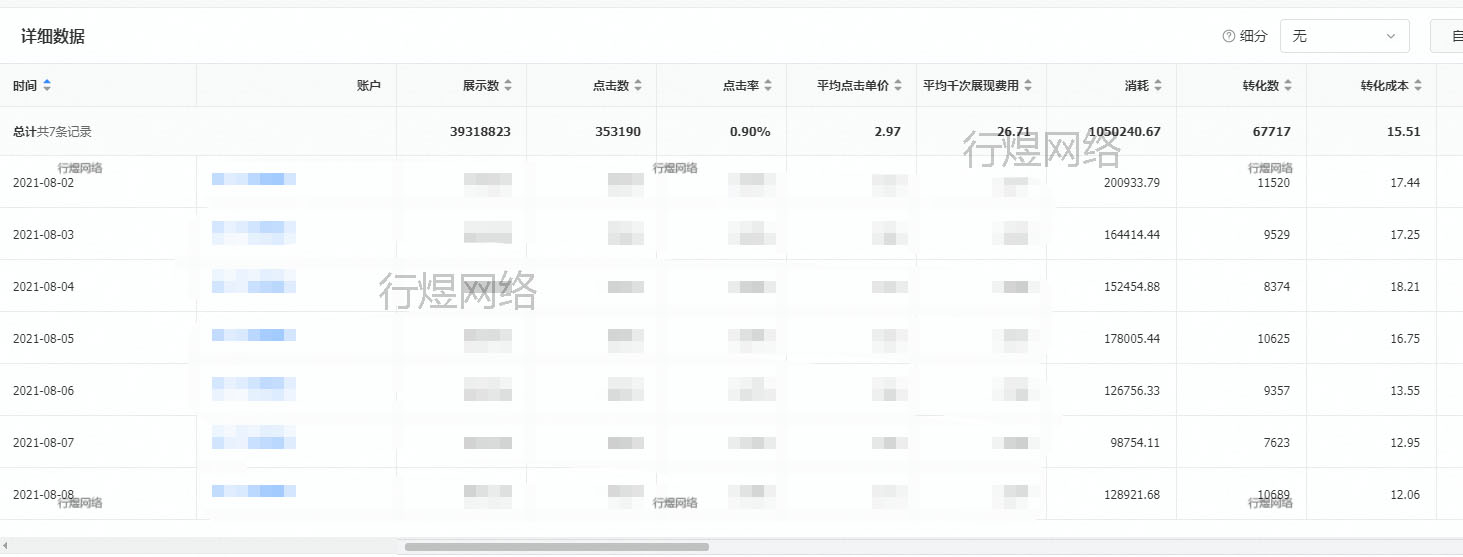This screenshot has width=1463, height=557.
Task: Click the 账户 column header
Action: [x=369, y=86]
